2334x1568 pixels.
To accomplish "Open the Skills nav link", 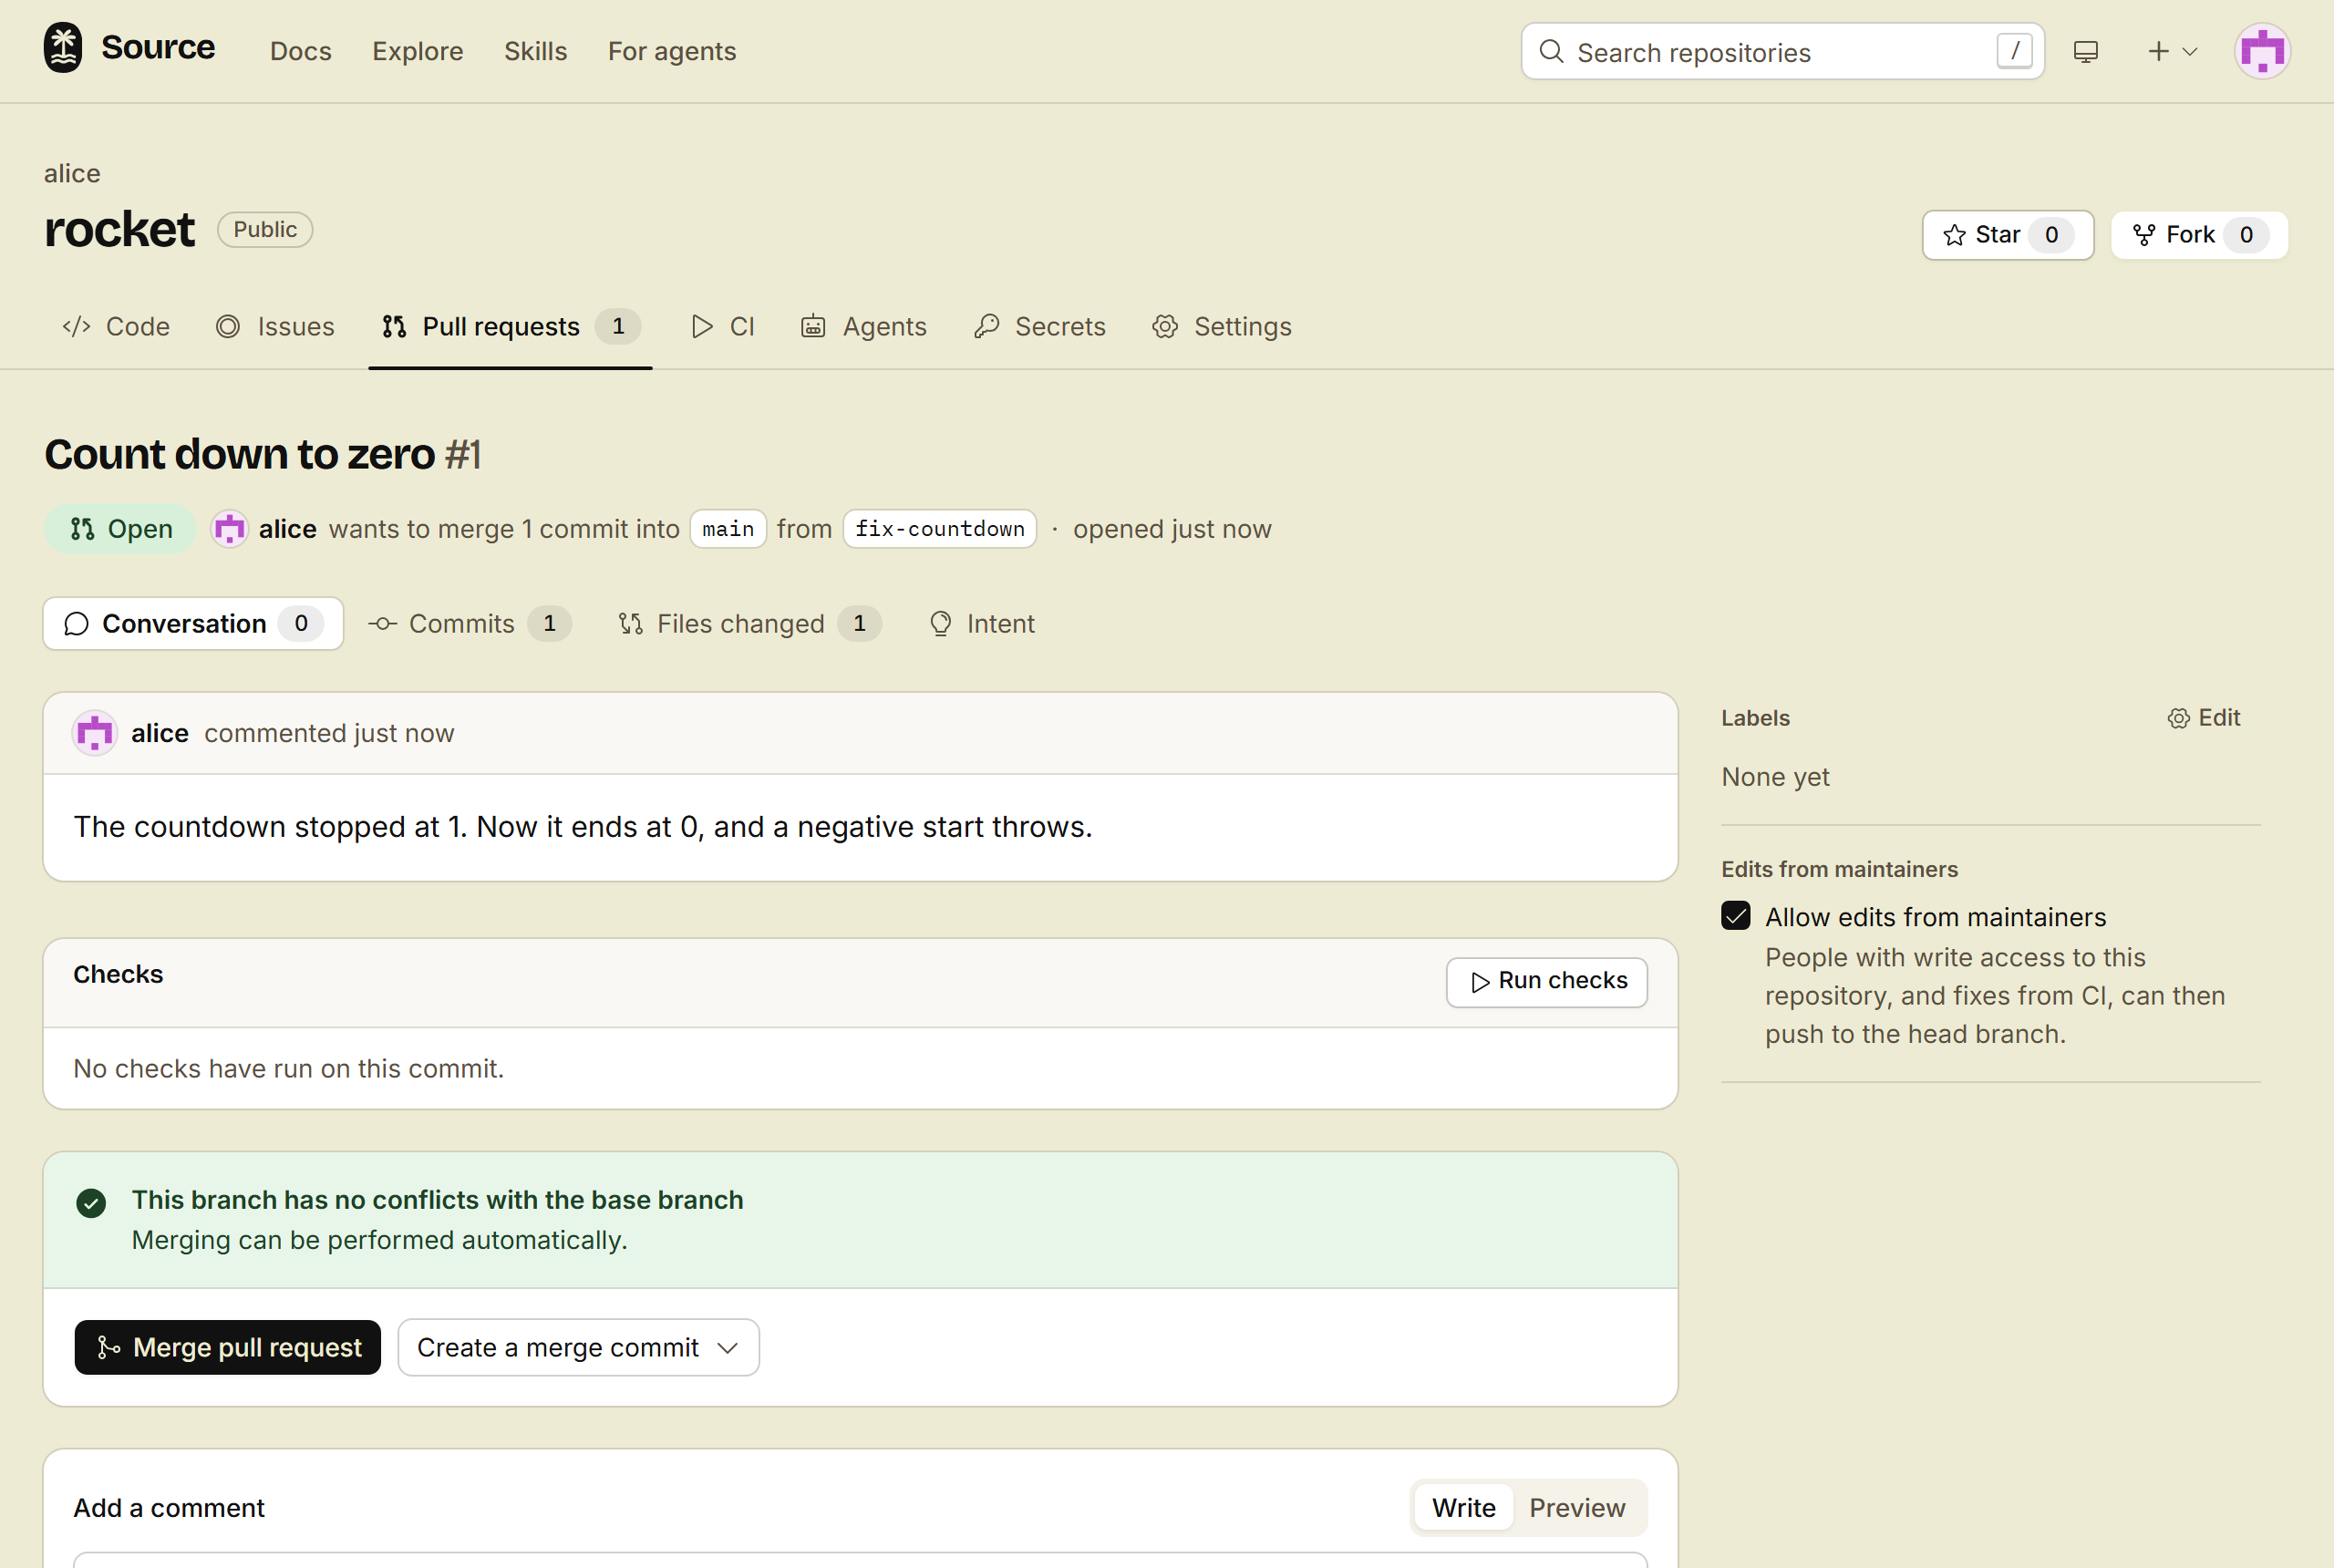I will pos(535,51).
